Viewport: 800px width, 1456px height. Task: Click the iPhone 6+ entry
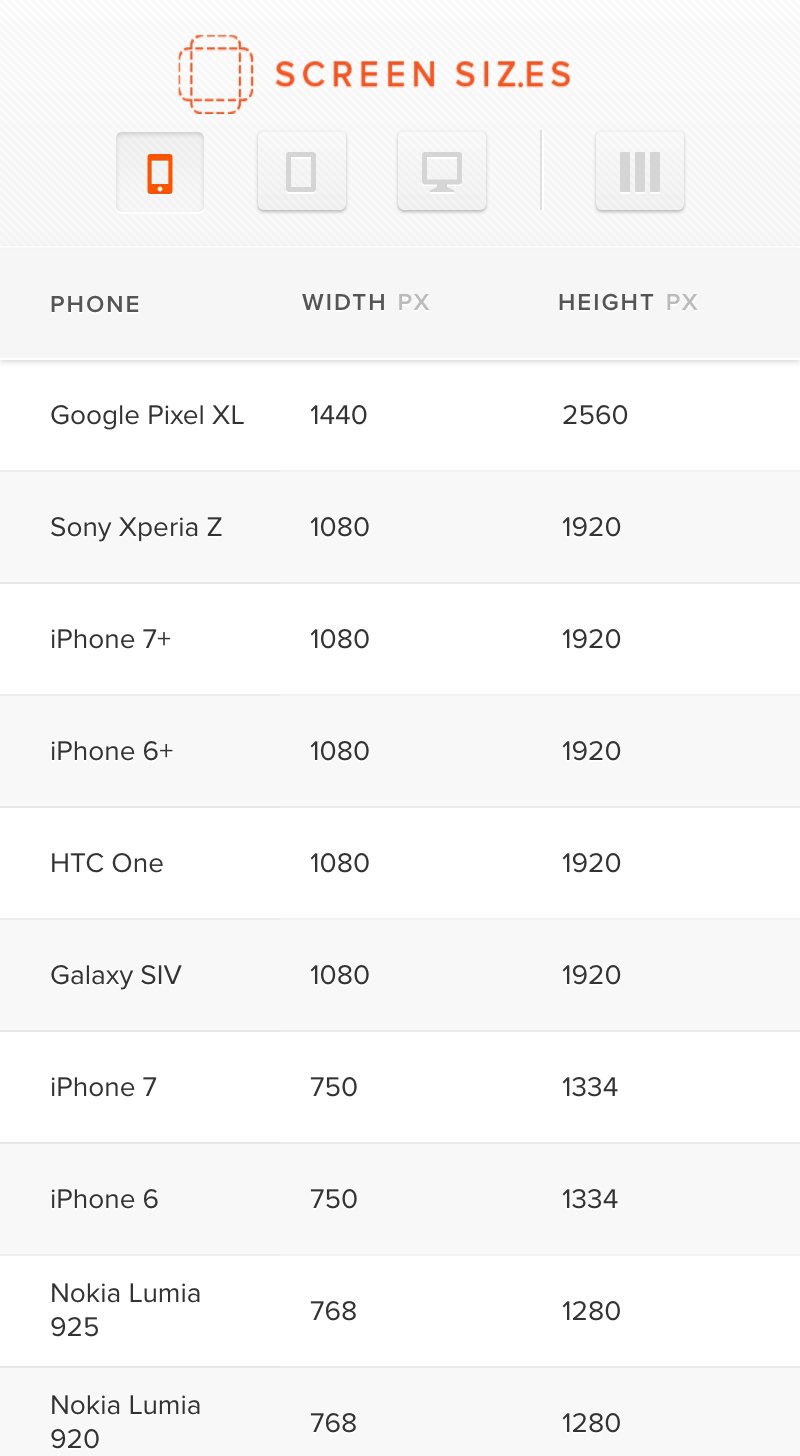coord(112,751)
